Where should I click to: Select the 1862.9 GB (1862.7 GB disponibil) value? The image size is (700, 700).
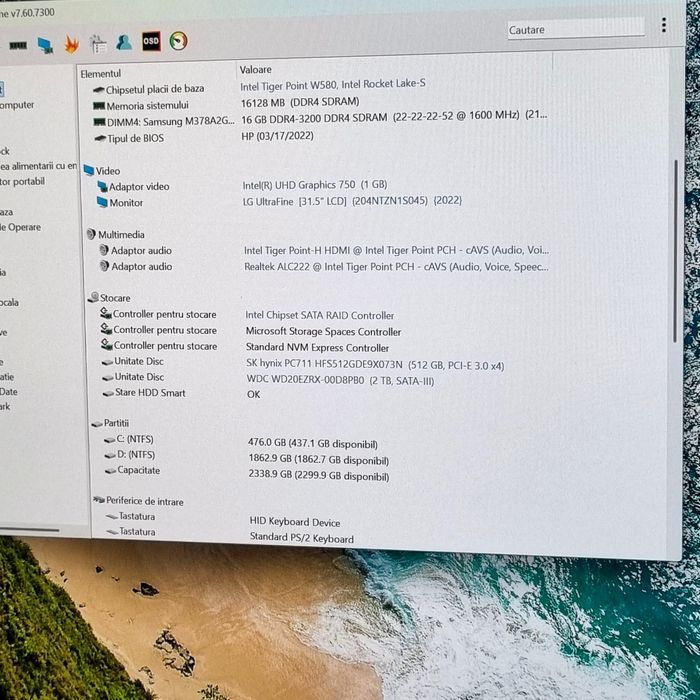pos(319,459)
